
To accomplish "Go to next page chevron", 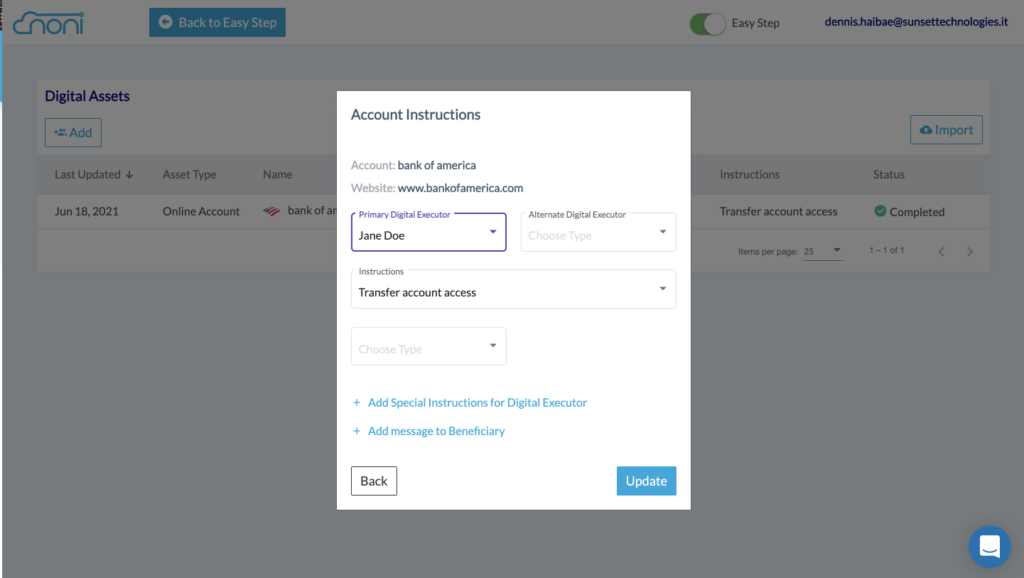I will [970, 251].
